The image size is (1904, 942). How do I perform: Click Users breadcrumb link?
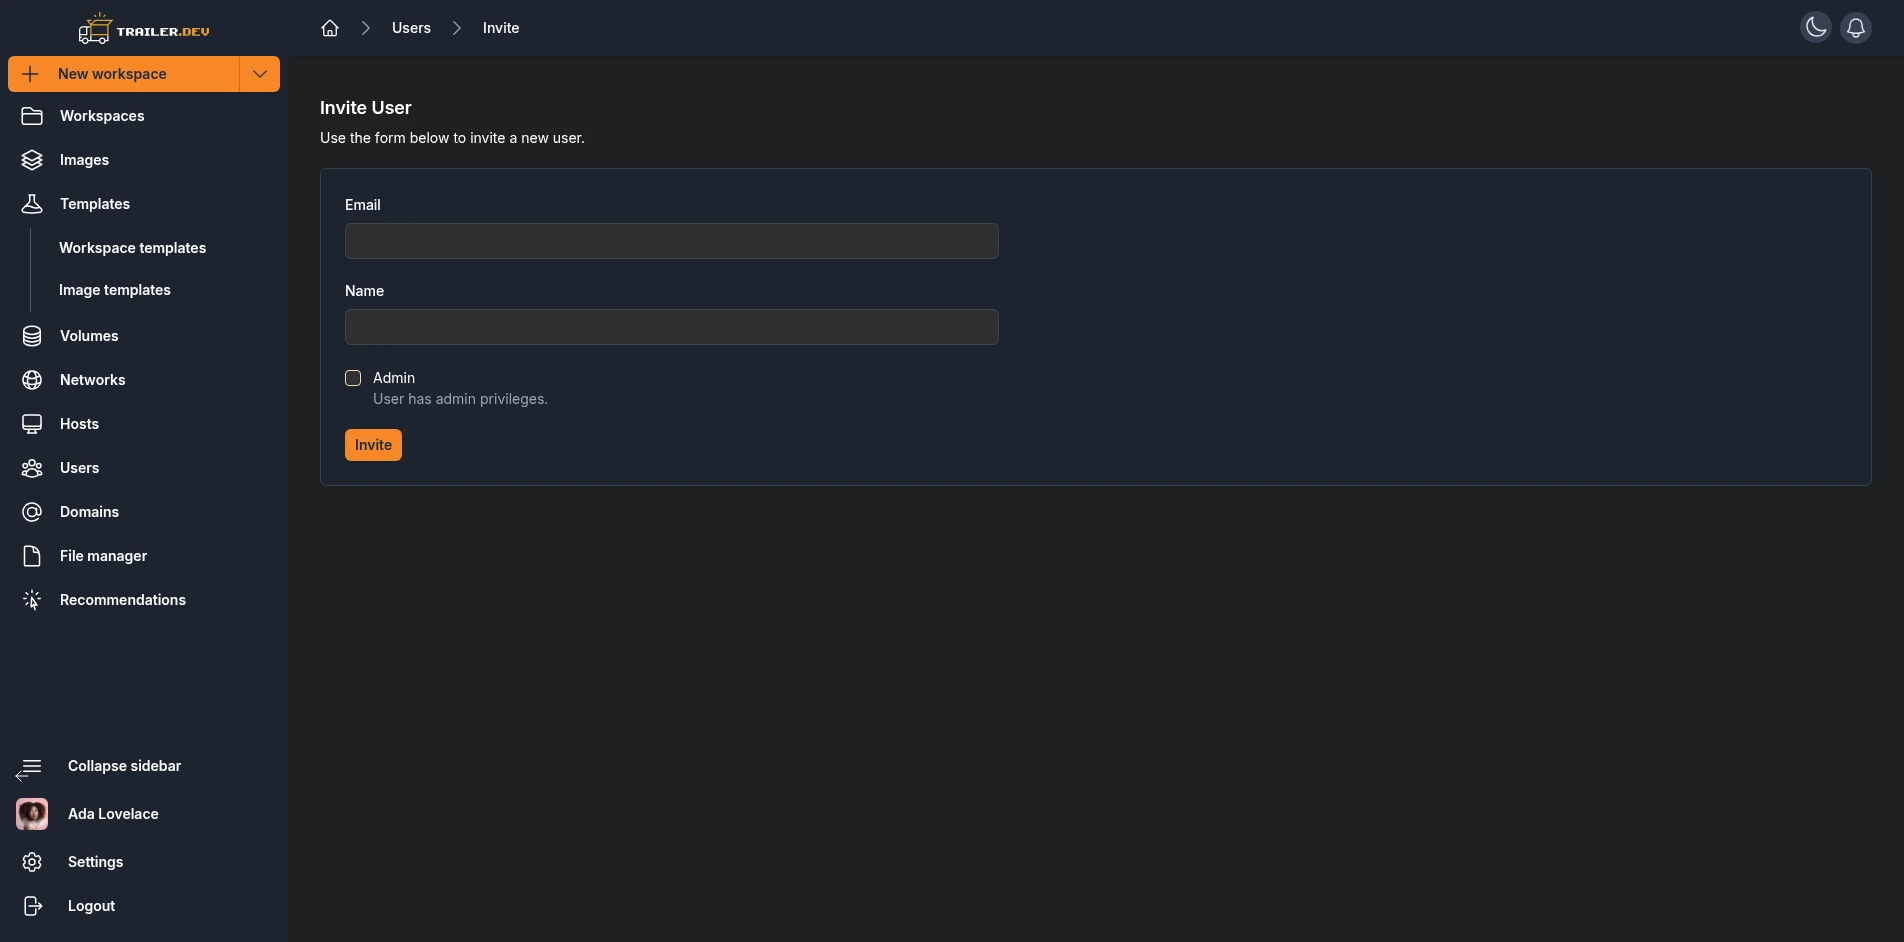pos(411,28)
